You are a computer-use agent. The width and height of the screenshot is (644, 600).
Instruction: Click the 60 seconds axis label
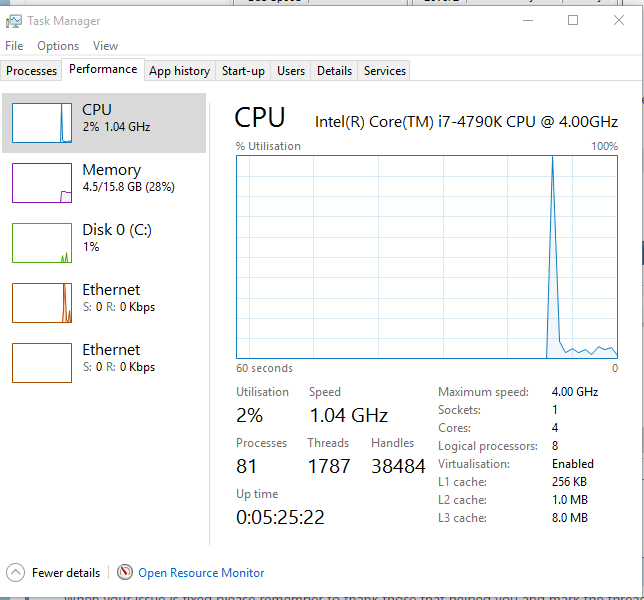[264, 368]
